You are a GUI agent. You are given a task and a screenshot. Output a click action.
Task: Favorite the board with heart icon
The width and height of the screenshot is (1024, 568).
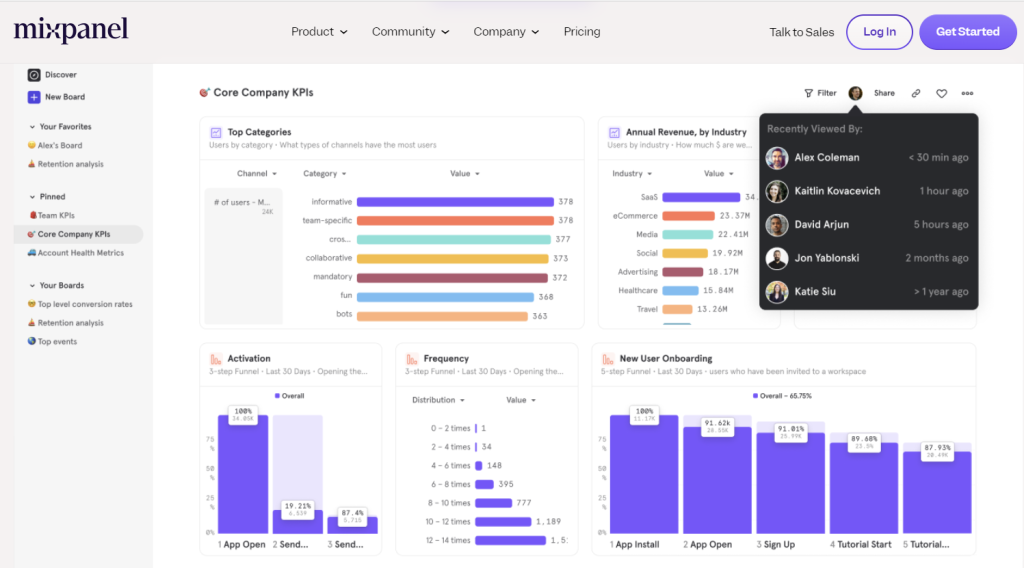941,93
